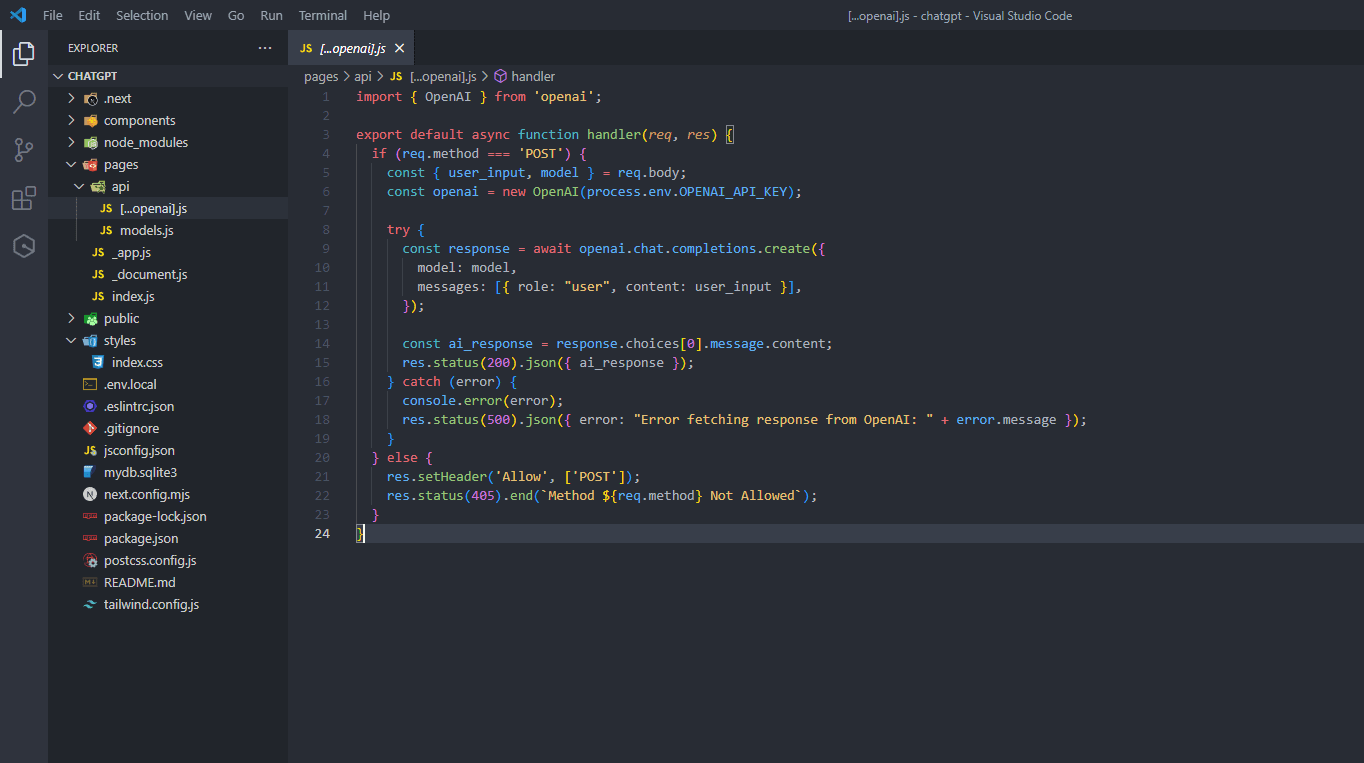Click the api breadcrumb segment
The height and width of the screenshot is (763, 1364).
[363, 76]
